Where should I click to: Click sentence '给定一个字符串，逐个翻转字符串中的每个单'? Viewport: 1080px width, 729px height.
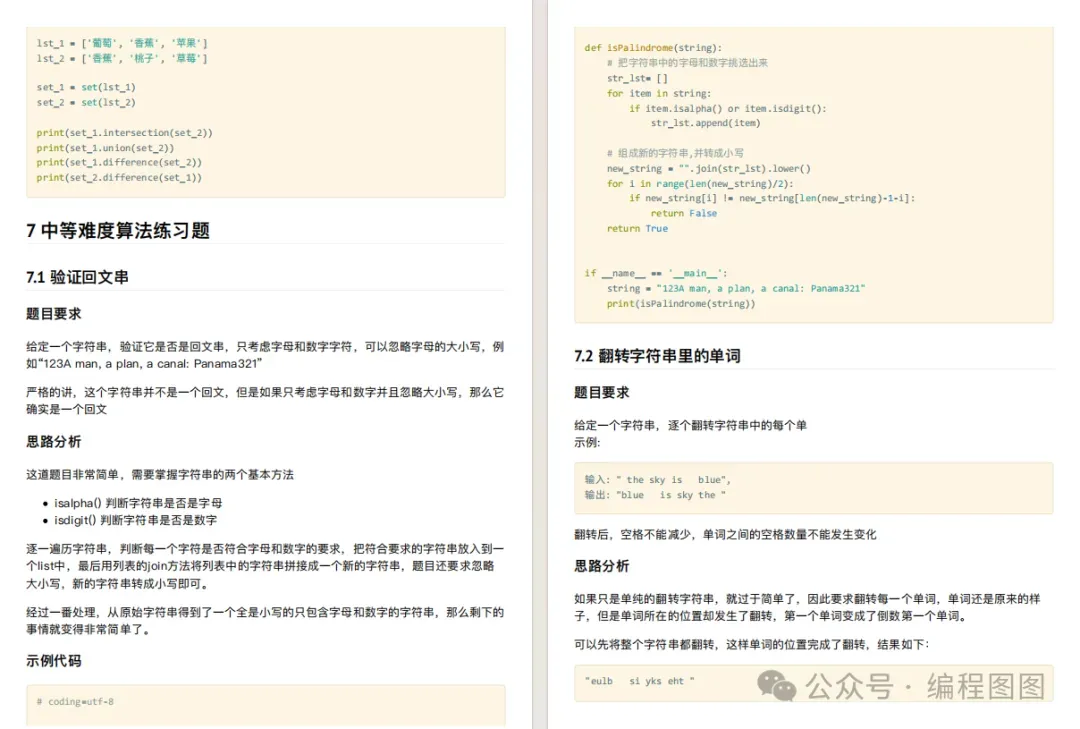(690, 425)
